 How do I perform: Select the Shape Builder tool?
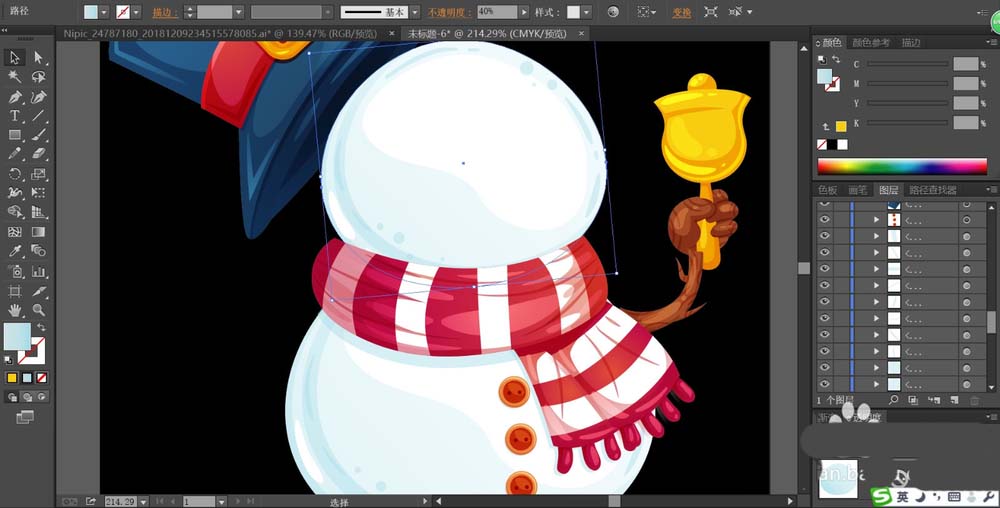point(15,212)
